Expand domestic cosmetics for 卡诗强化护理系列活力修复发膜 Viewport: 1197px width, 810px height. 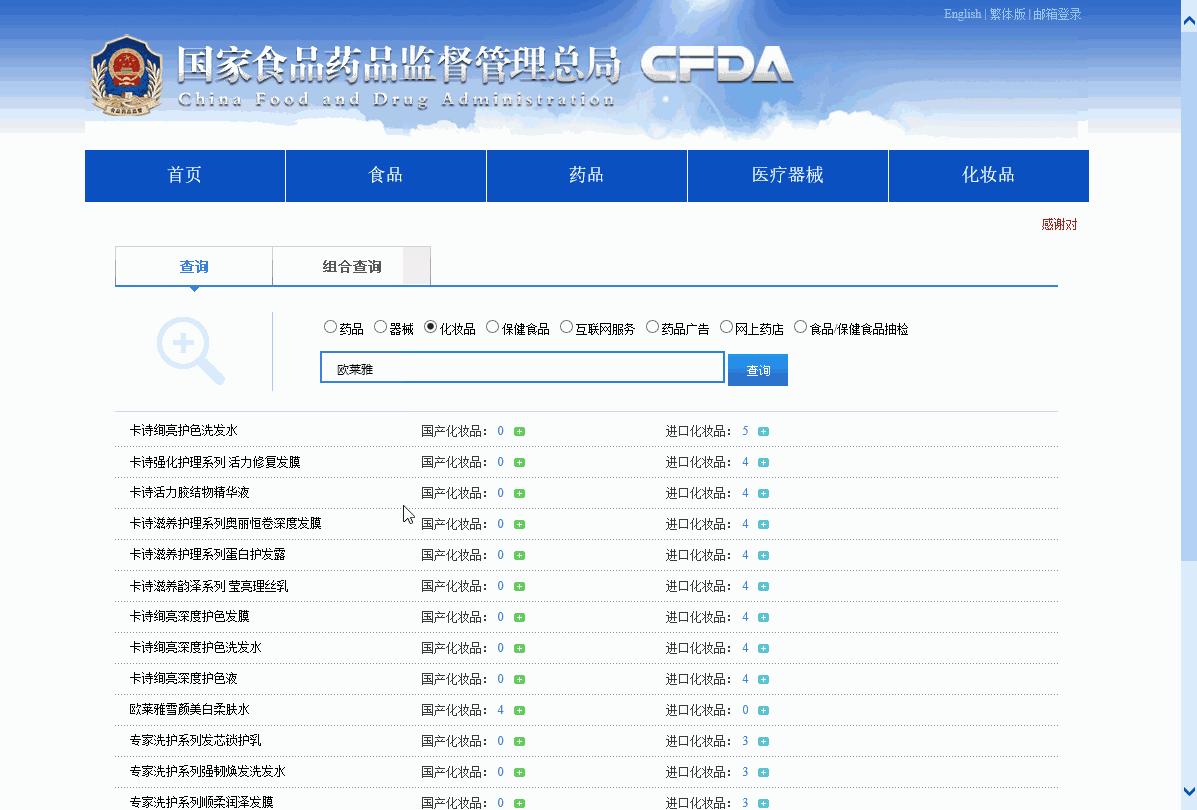coord(519,462)
